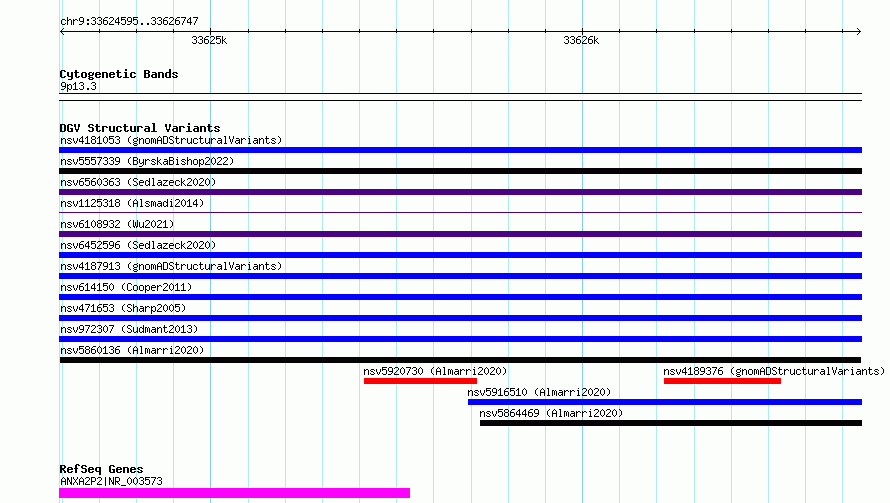Click the Cytogenetic Bands track title
Screen dimensions: 890x503
pyautogui.click(x=119, y=74)
